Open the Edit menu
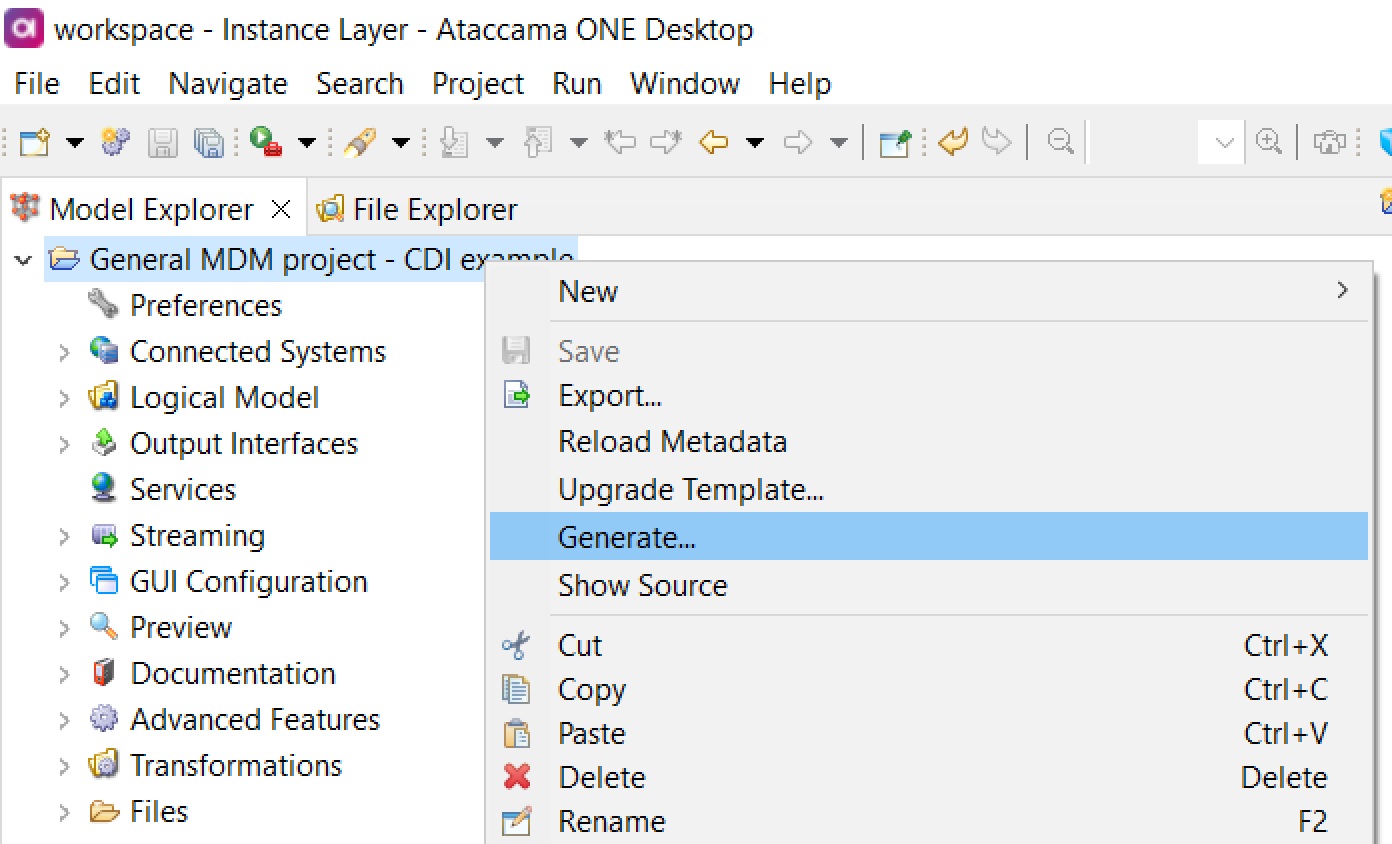Image resolution: width=1392 pixels, height=844 pixels. [114, 83]
